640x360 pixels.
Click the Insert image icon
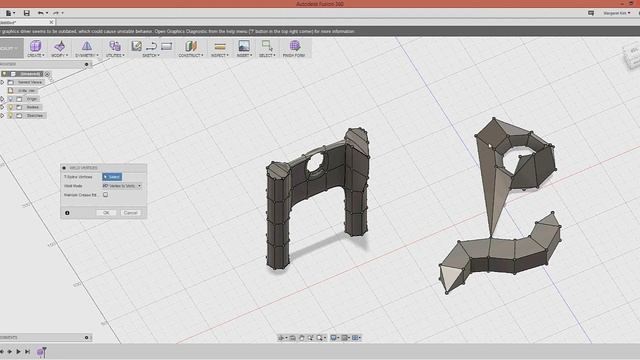[x=244, y=46]
